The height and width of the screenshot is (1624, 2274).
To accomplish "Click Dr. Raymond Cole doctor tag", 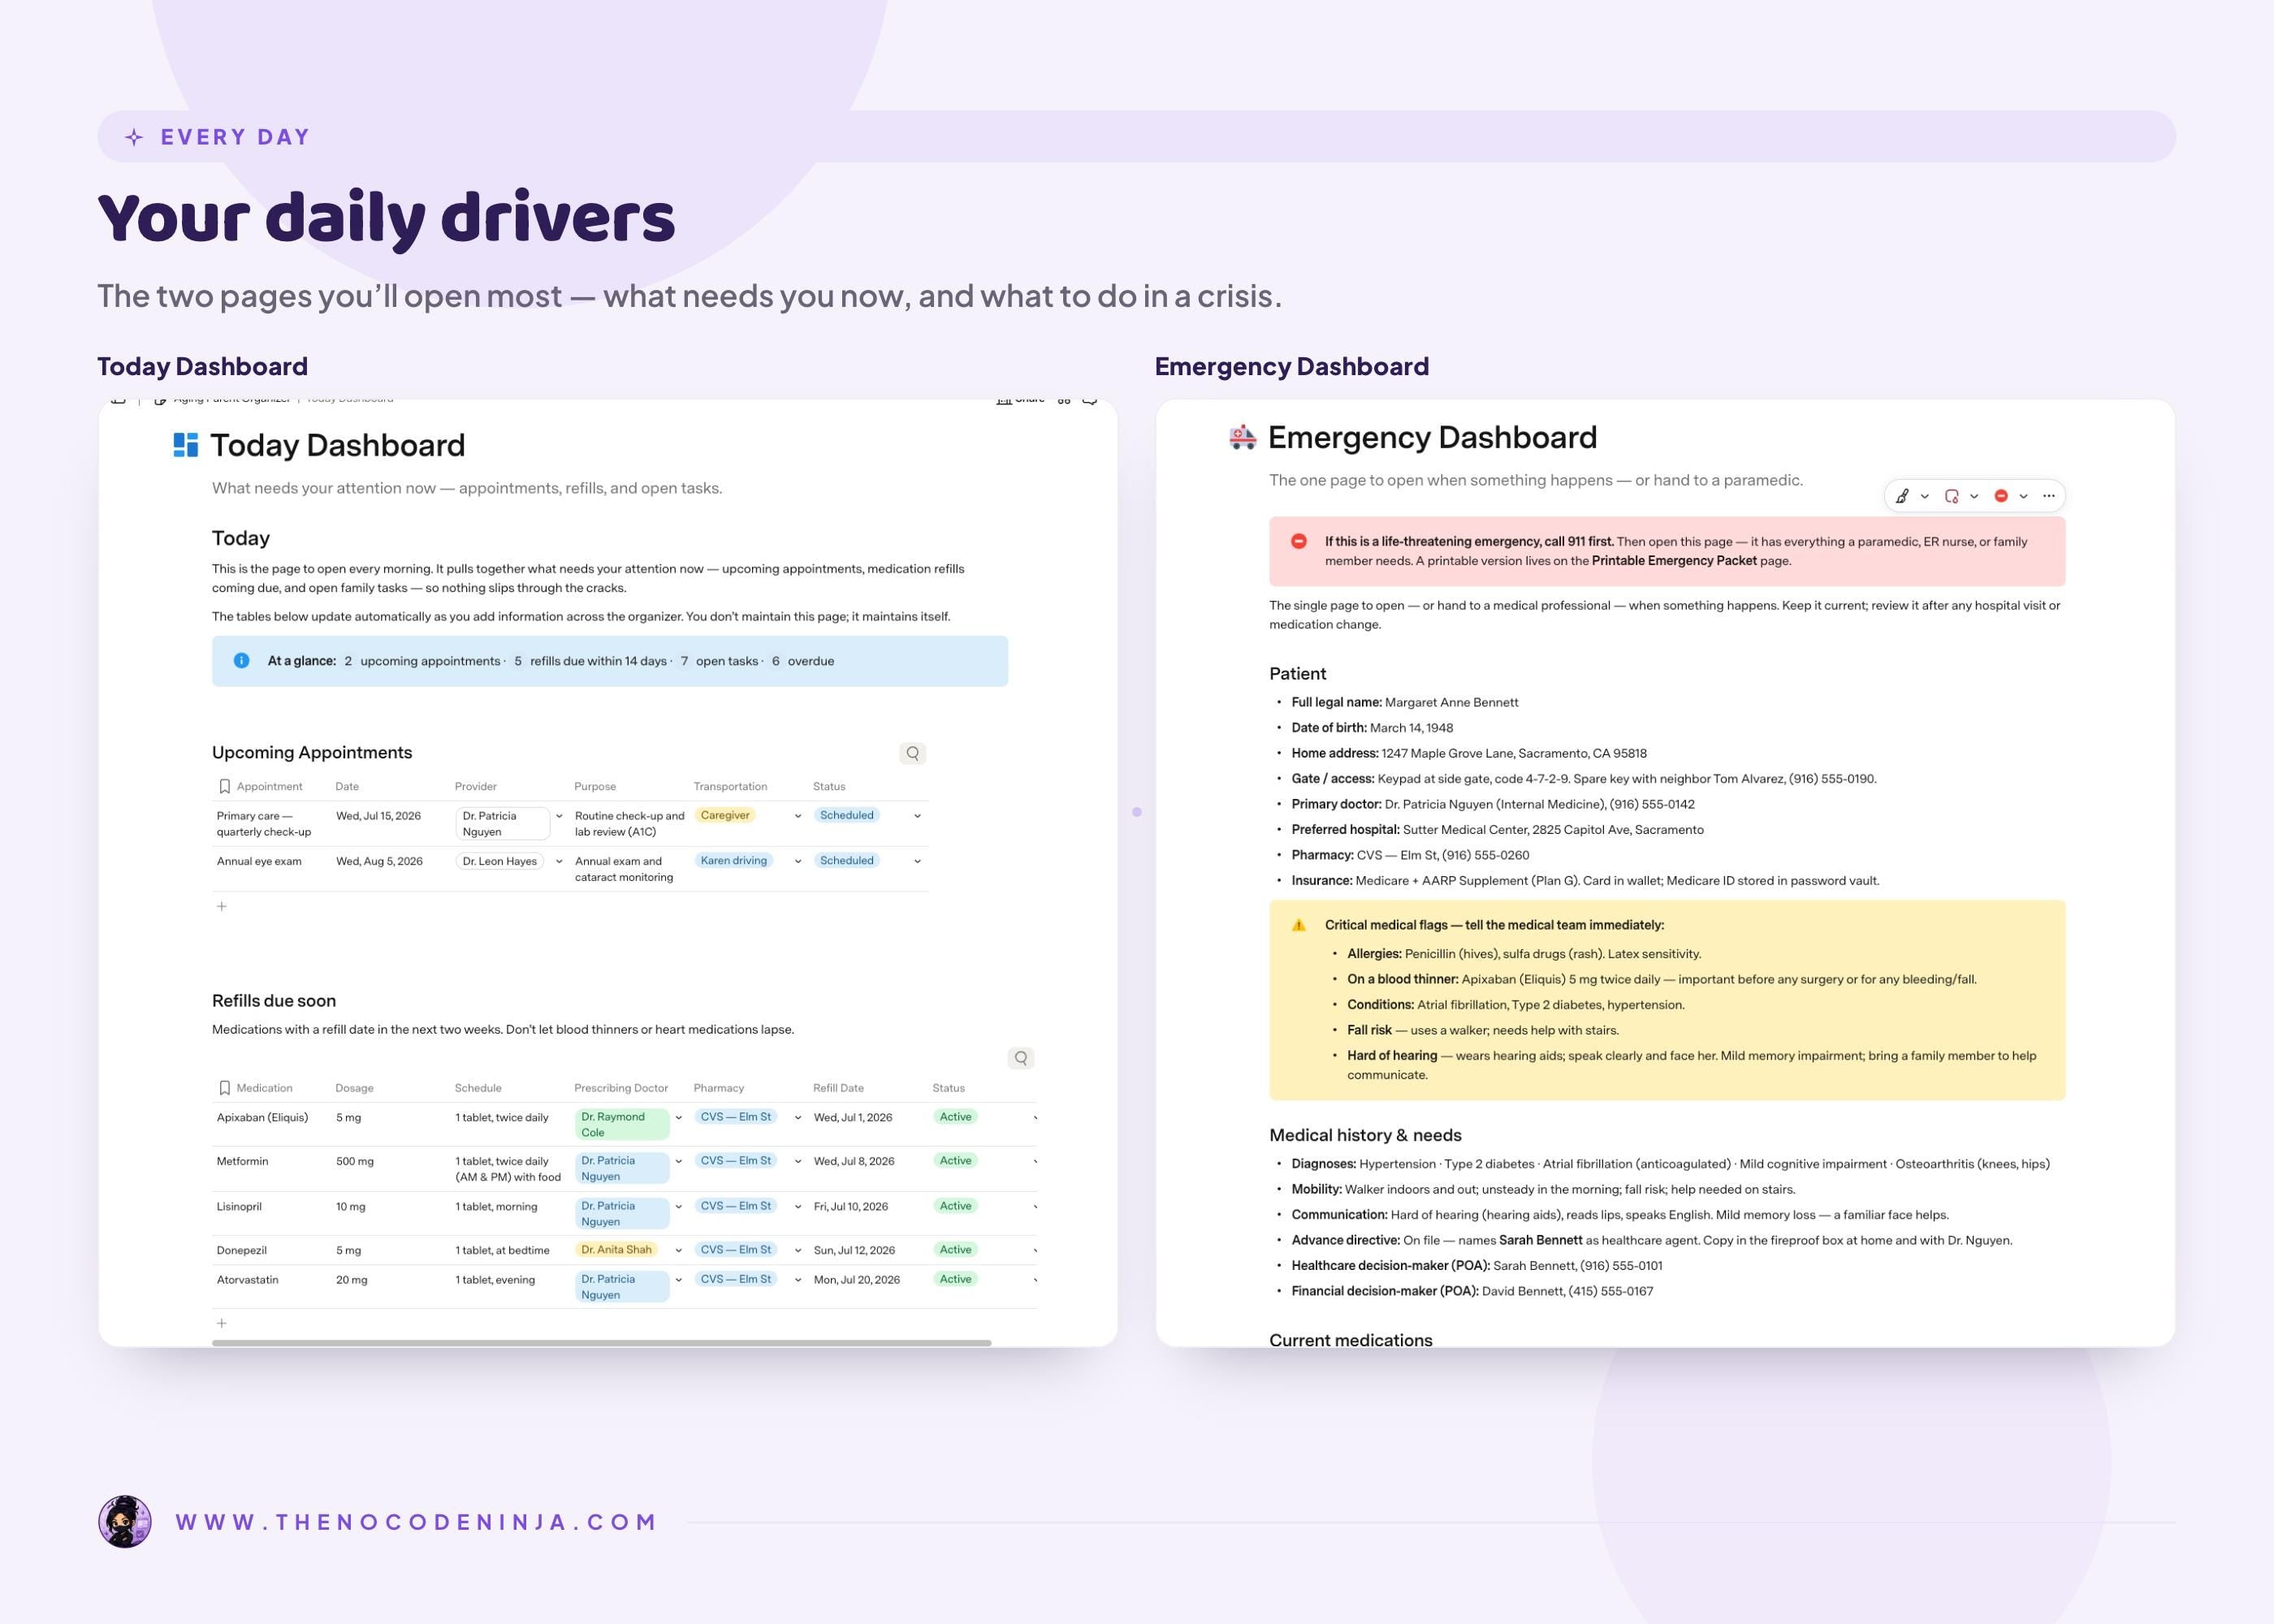I will tap(622, 1124).
